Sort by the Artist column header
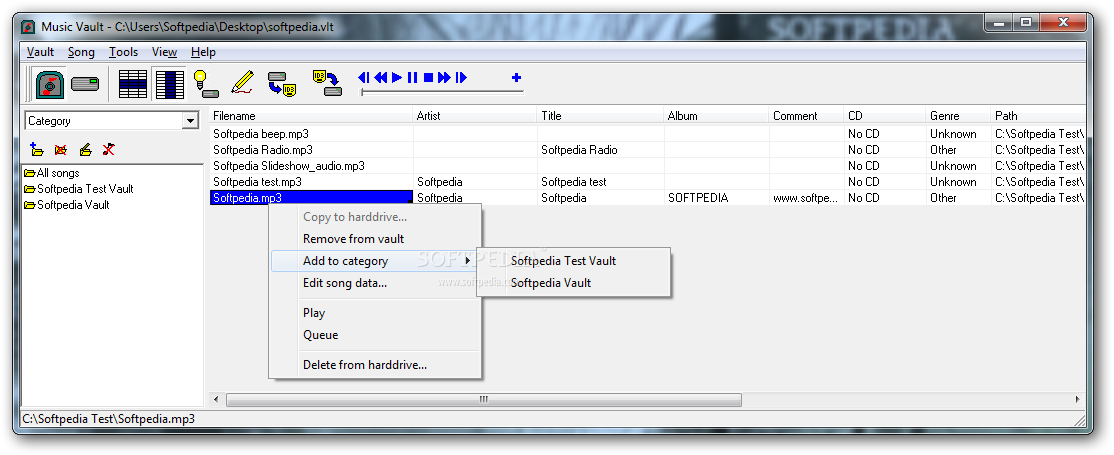The height and width of the screenshot is (455, 1114). (x=475, y=116)
